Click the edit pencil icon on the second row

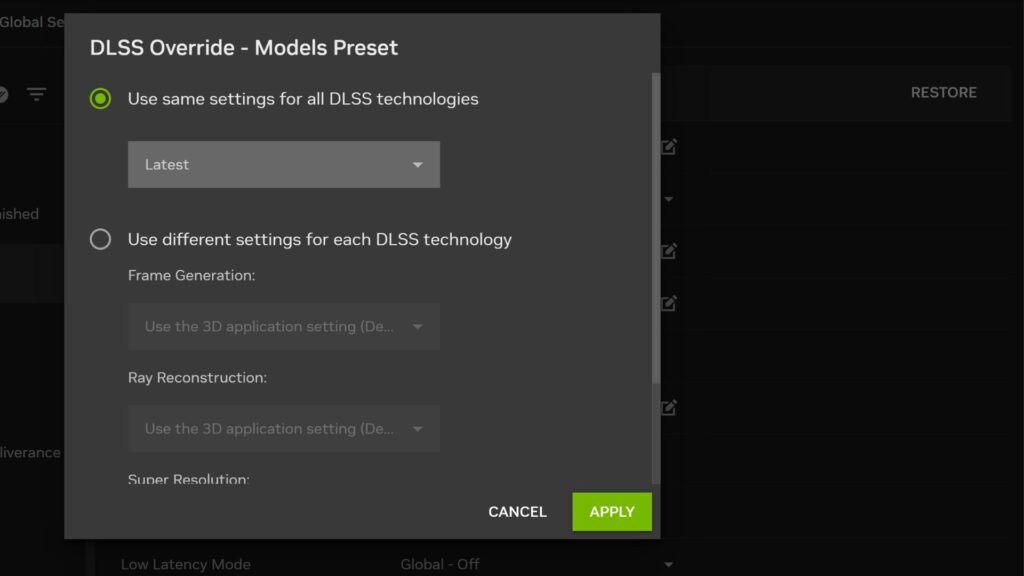point(667,250)
